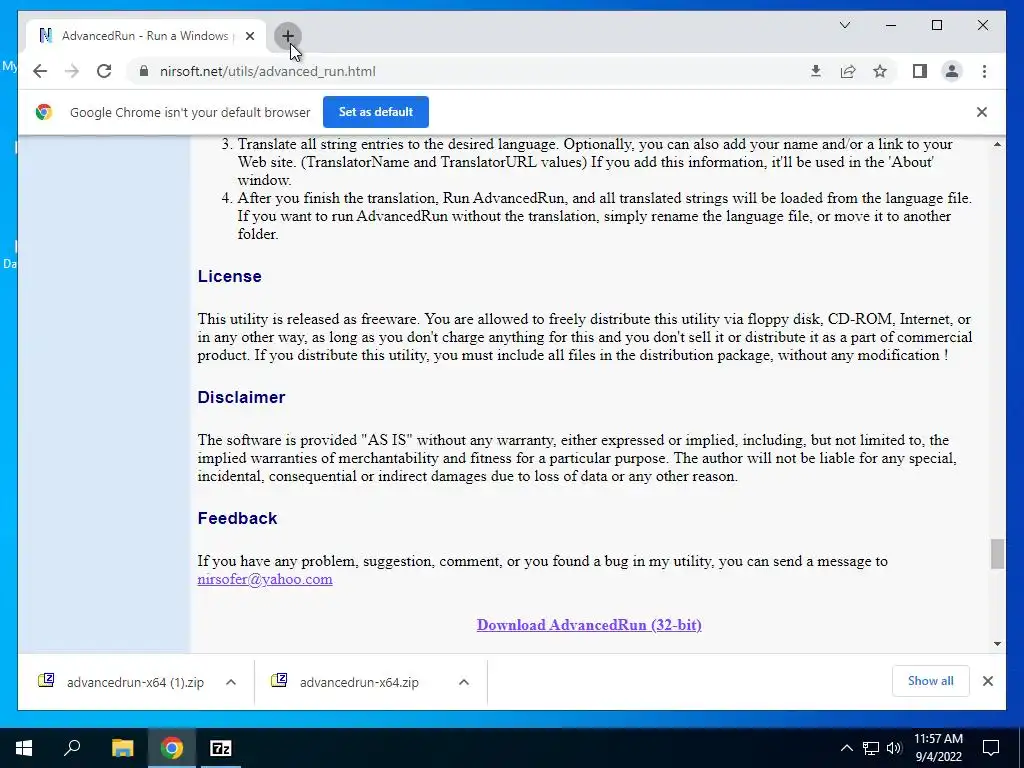1024x768 pixels.
Task: Open Windows taskbar search
Action: coord(72,748)
